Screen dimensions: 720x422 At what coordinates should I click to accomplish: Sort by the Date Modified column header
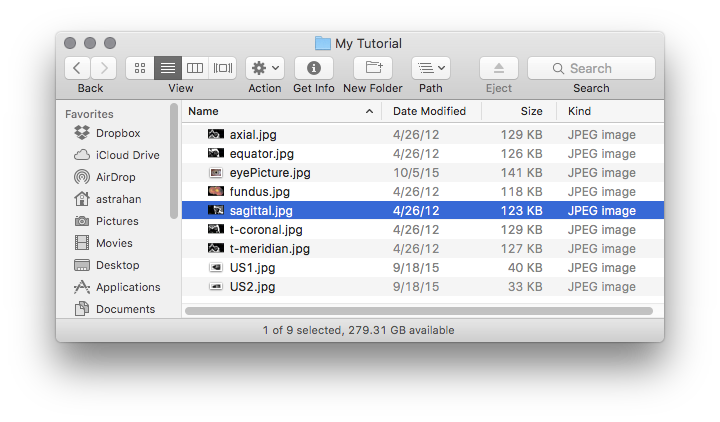(430, 111)
